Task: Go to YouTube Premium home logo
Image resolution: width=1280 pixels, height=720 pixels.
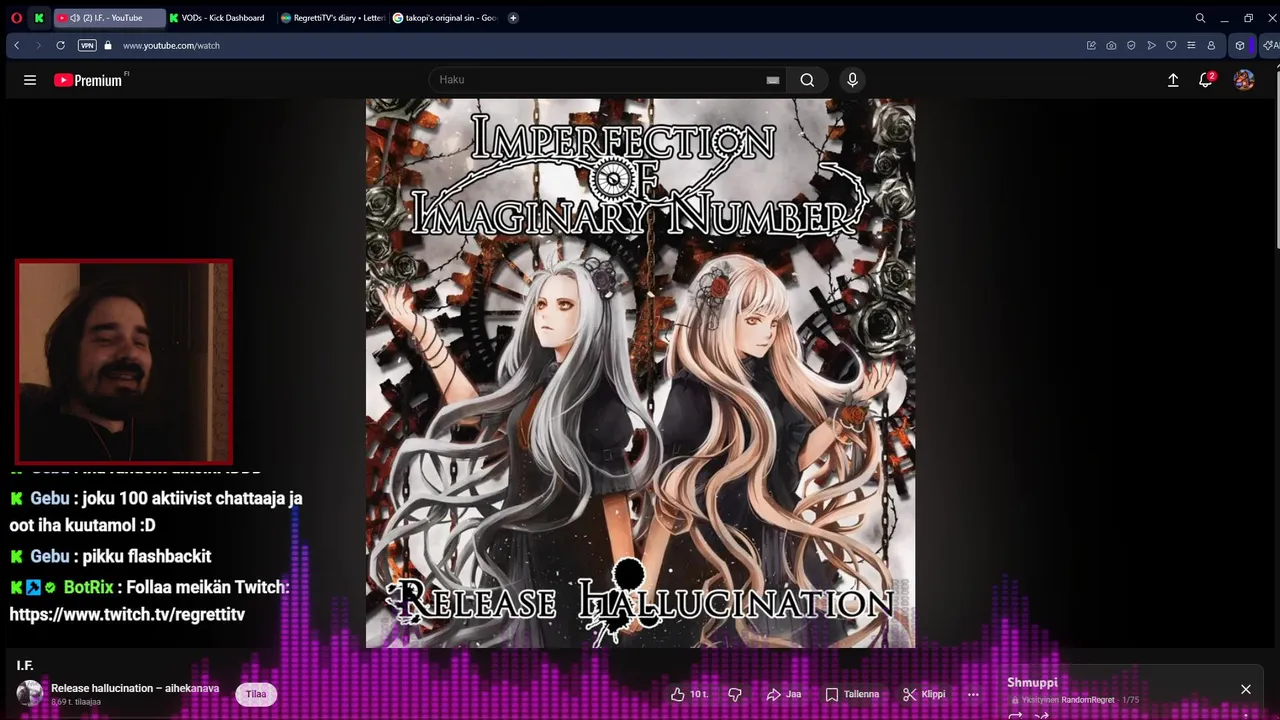Action: 90,80
